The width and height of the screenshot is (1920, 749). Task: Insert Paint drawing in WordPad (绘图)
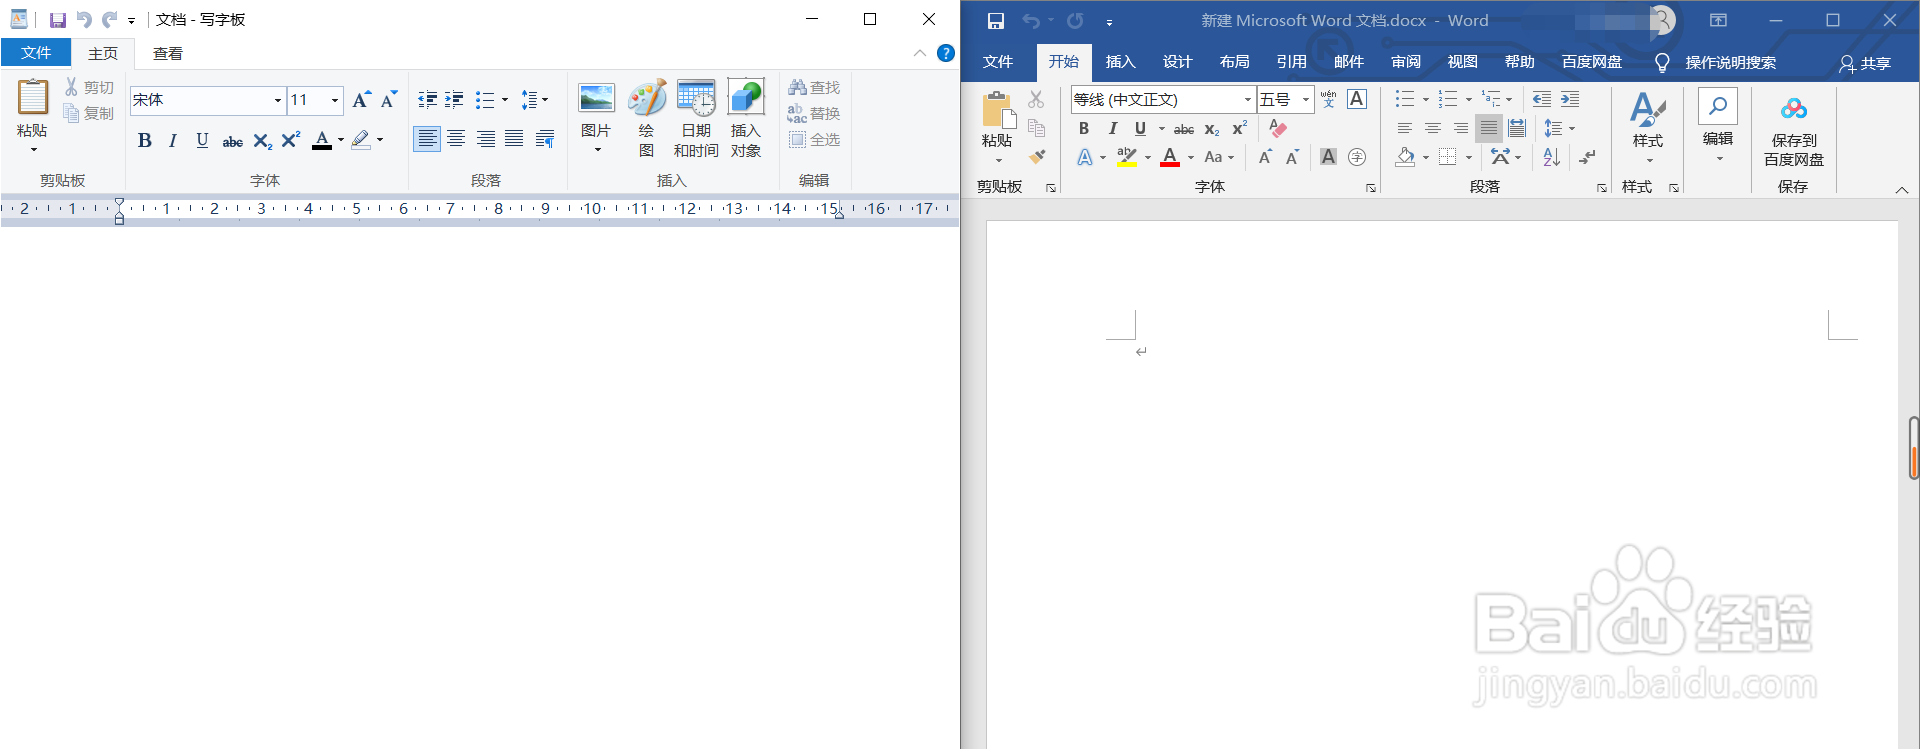(646, 118)
